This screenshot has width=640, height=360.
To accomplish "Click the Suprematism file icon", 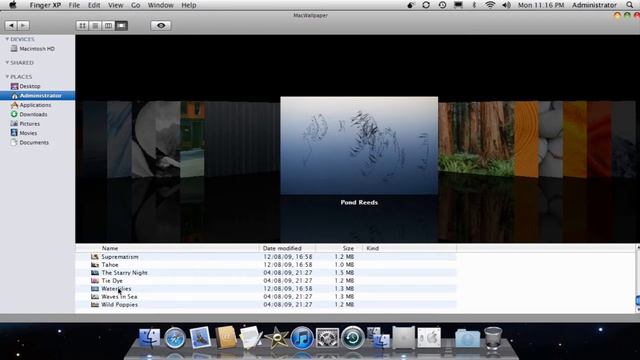I will (x=95, y=257).
